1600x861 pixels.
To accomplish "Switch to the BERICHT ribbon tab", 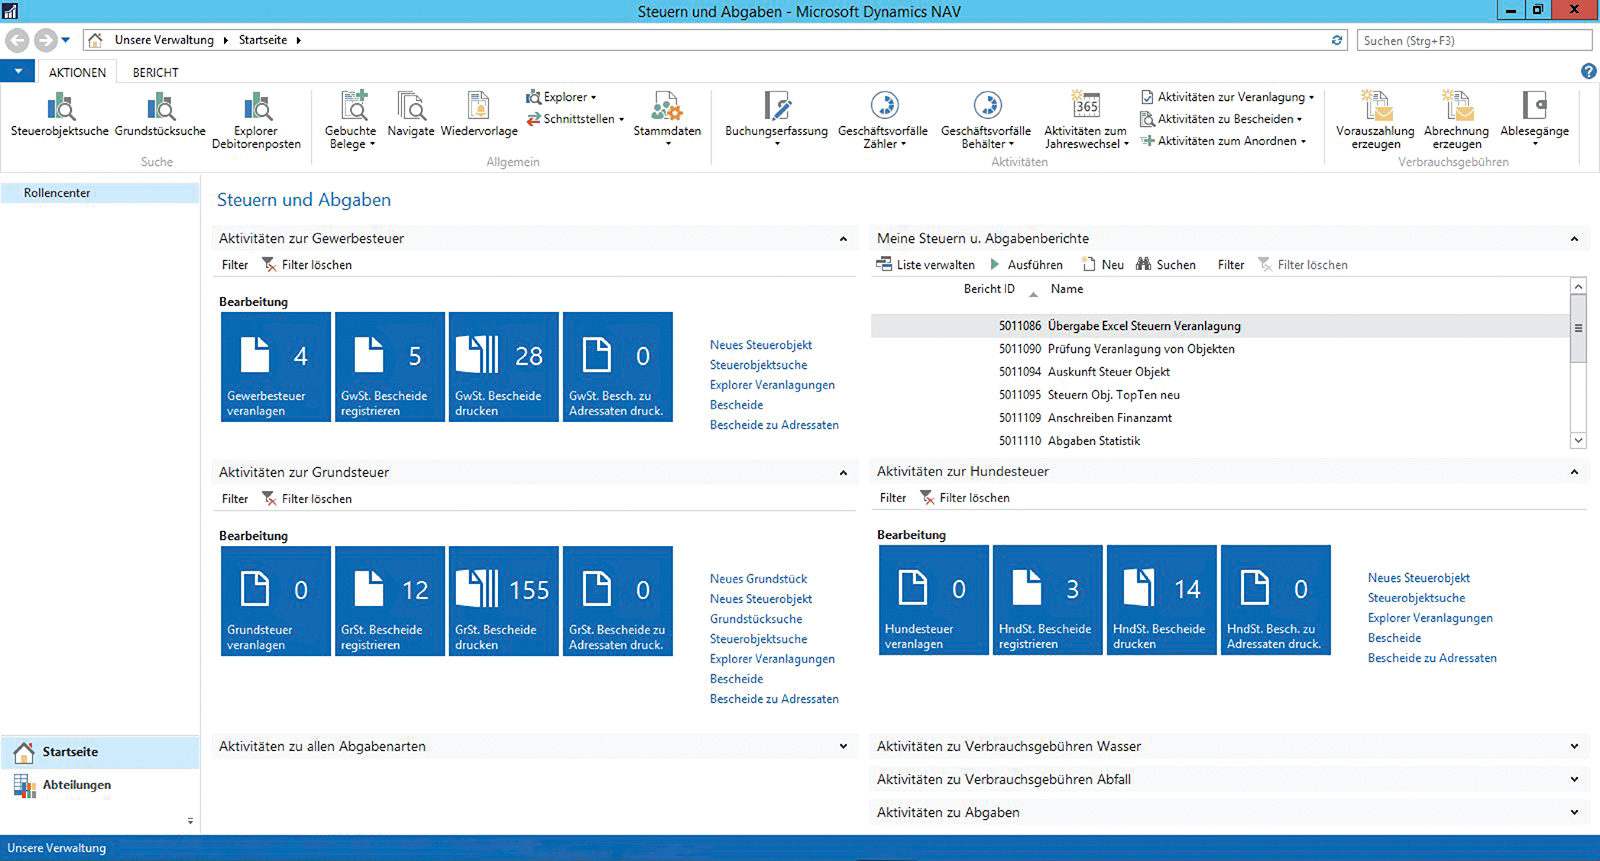I will 155,72.
